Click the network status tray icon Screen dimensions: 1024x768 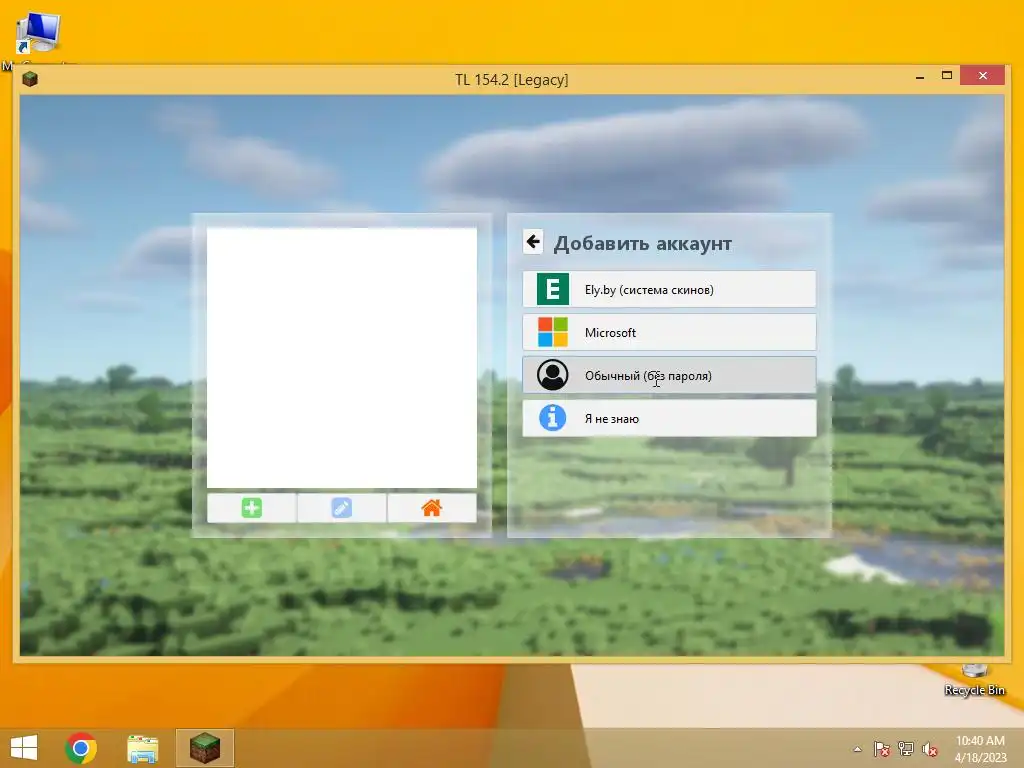point(906,749)
